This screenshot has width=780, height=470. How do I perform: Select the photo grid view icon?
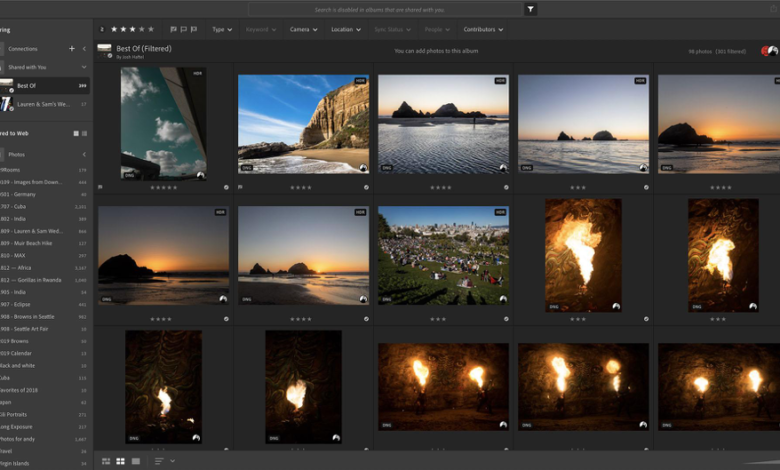[106, 461]
